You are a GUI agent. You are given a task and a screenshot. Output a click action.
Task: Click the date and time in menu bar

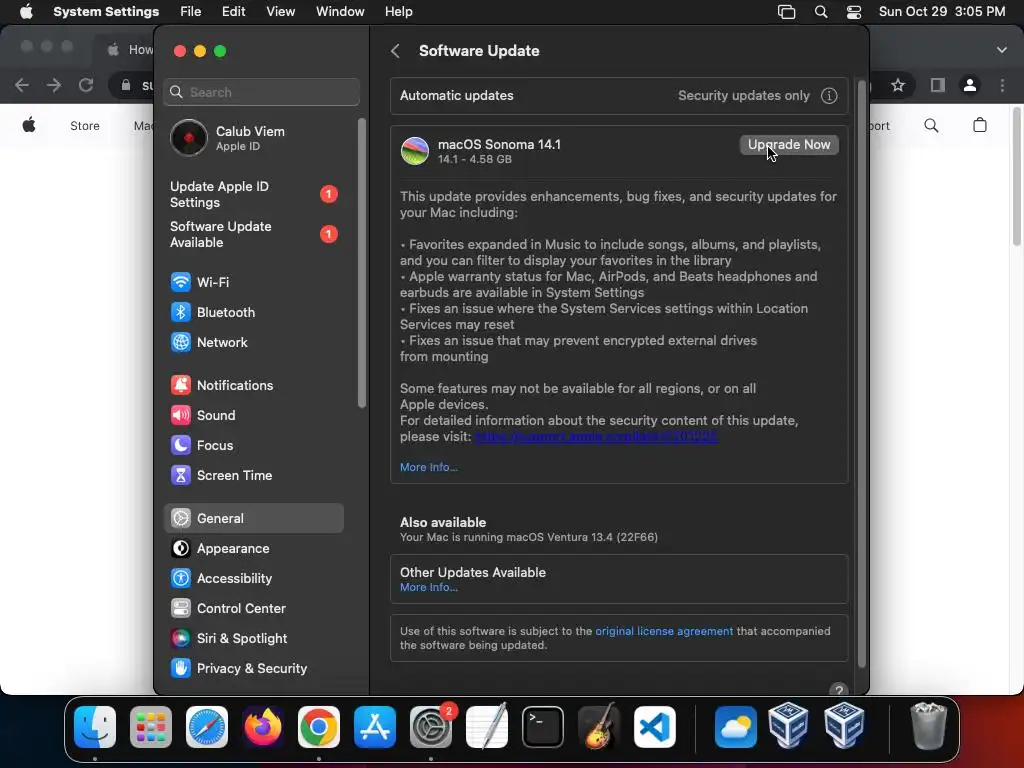click(942, 12)
